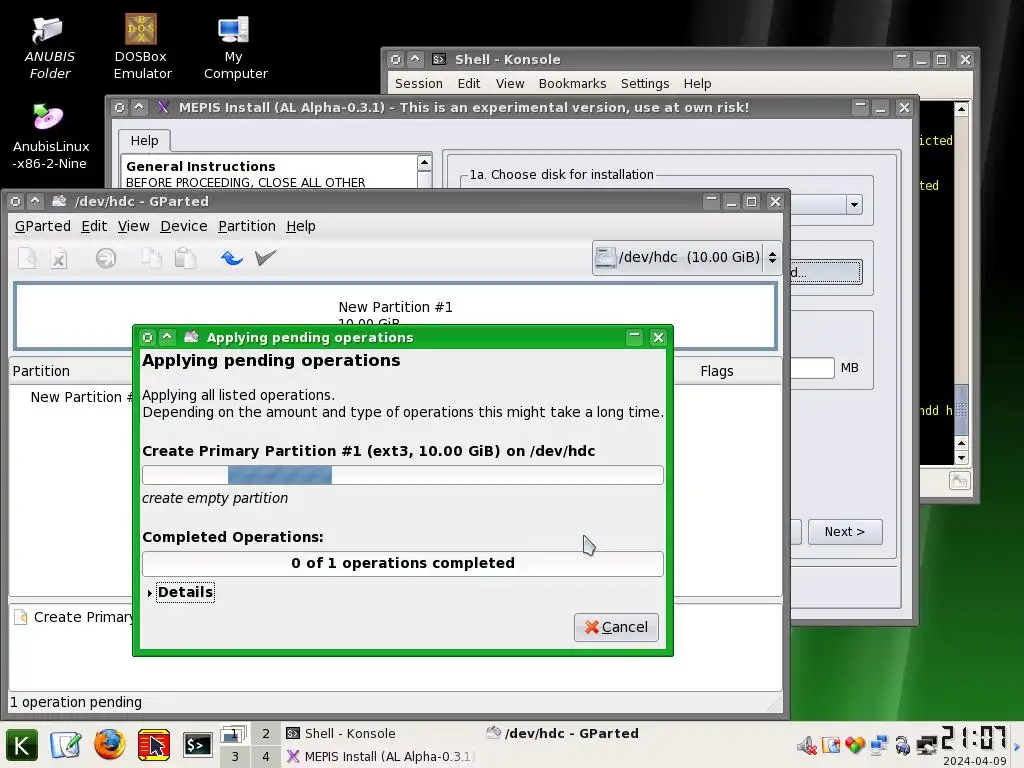Open the DOSBox Emulator desktop icon
This screenshot has width=1024, height=768.
tap(142, 48)
